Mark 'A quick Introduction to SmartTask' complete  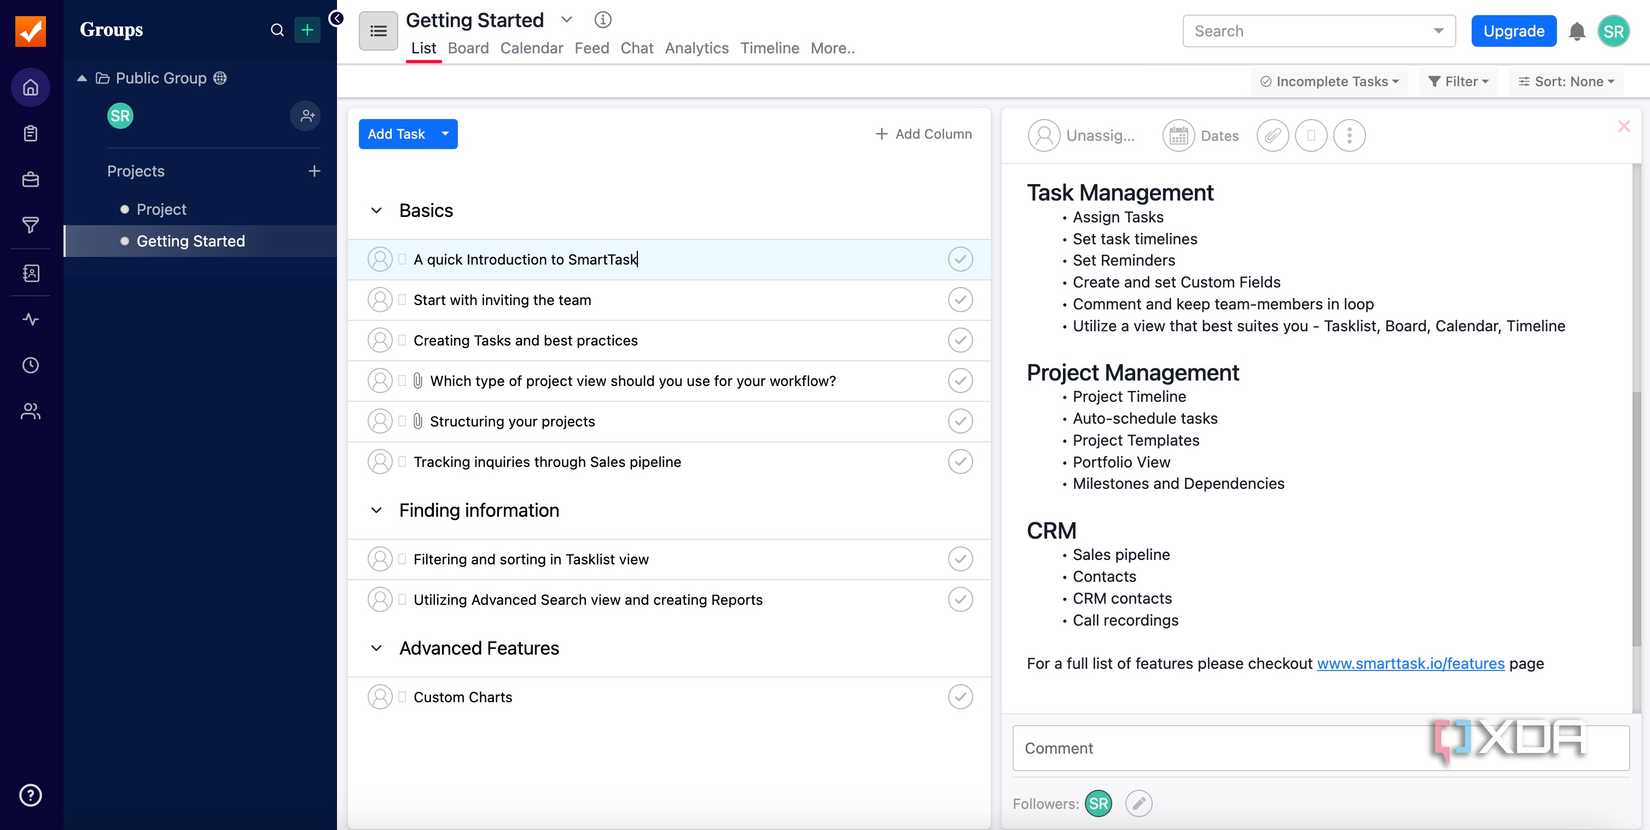tap(960, 259)
